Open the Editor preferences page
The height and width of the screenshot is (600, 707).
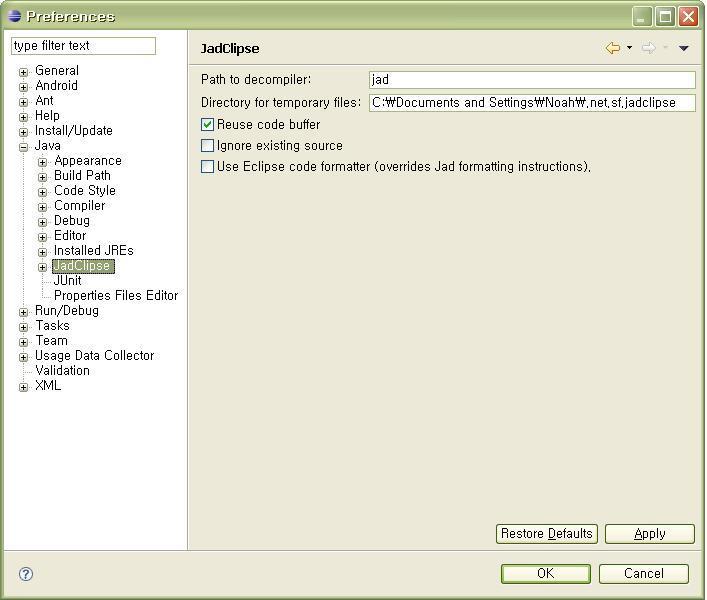(x=70, y=235)
